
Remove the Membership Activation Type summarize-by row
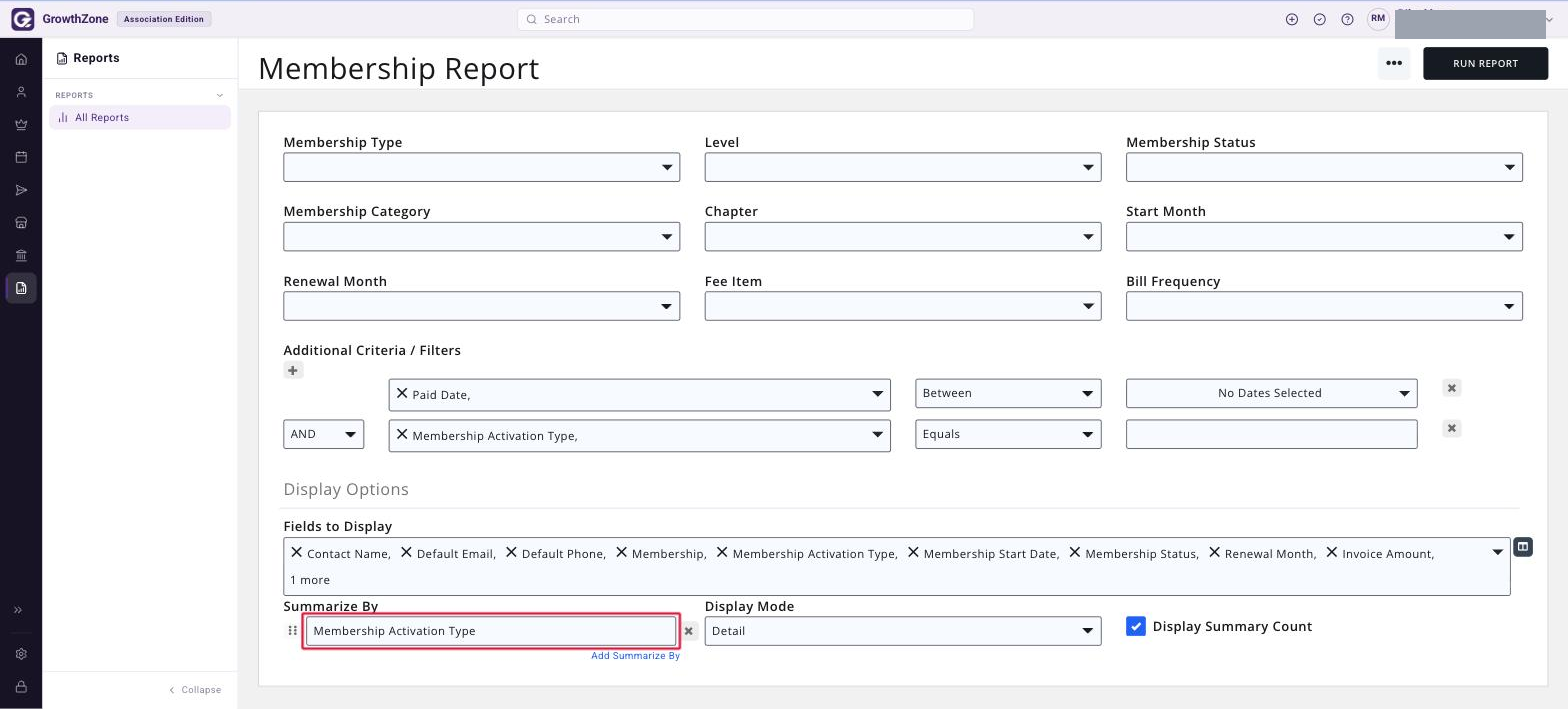coord(689,631)
